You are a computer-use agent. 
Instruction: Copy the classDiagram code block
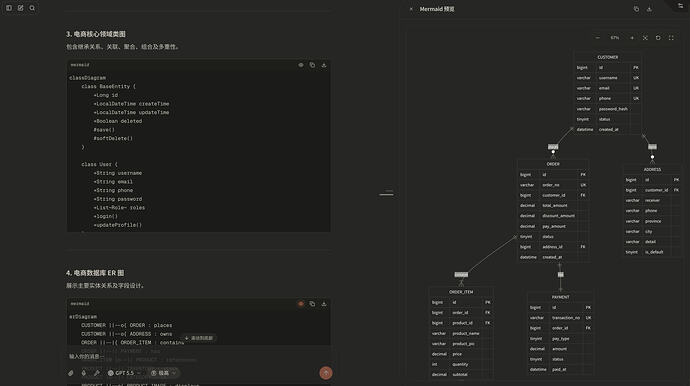pyautogui.click(x=312, y=65)
